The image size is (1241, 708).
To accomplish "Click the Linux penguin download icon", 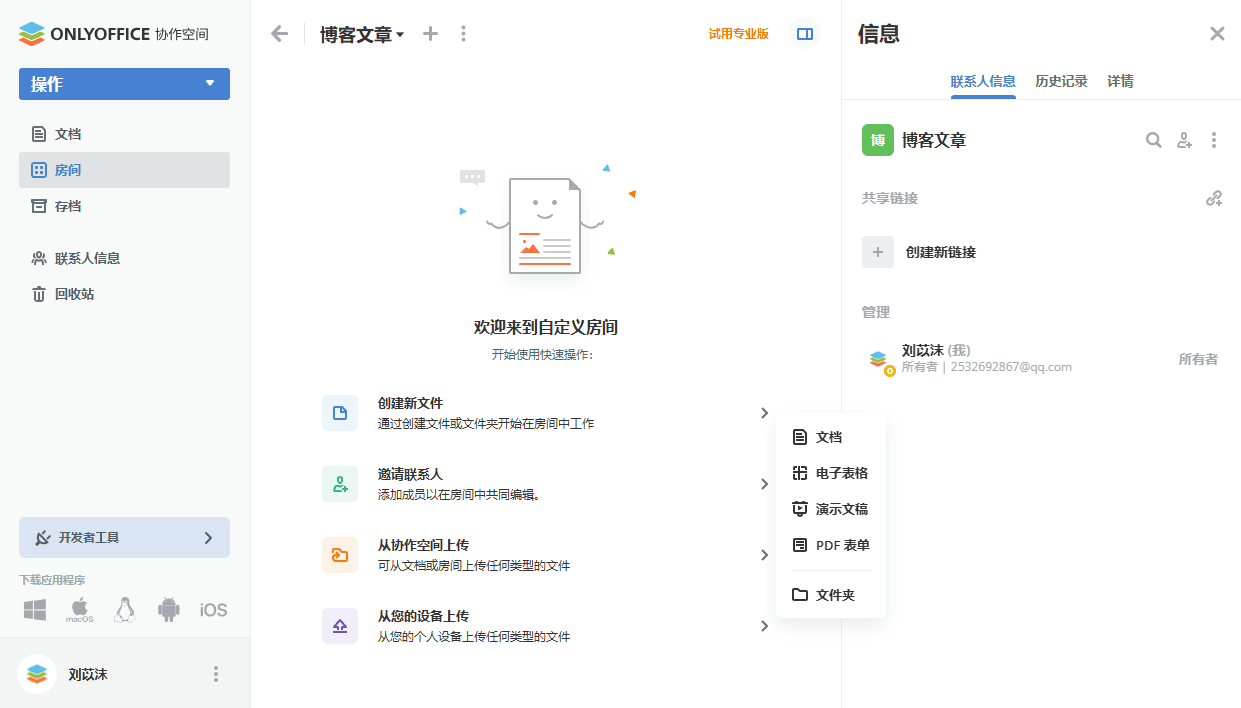I will (125, 610).
